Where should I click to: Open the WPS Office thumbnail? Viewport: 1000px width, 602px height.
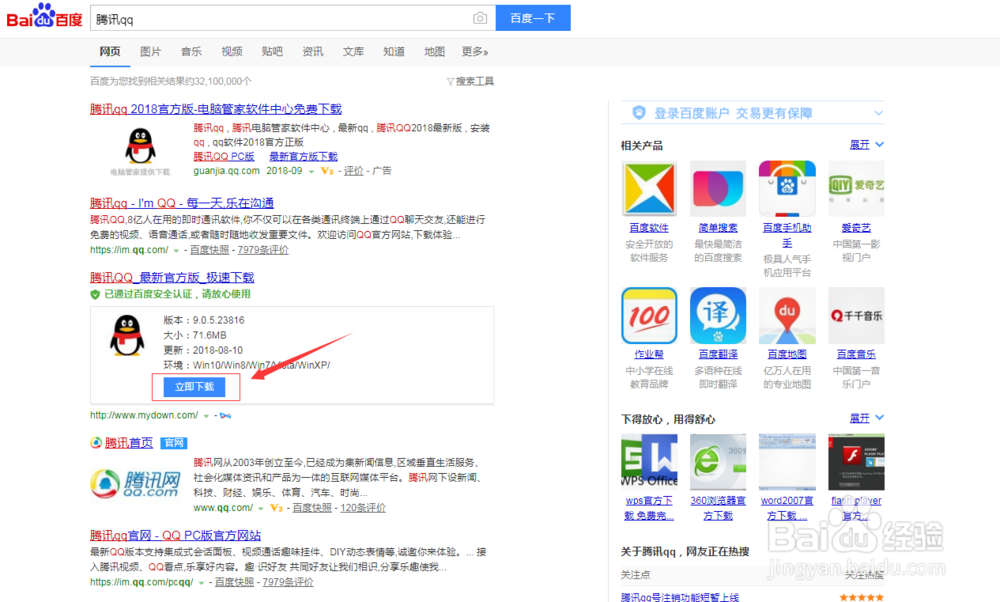(649, 462)
